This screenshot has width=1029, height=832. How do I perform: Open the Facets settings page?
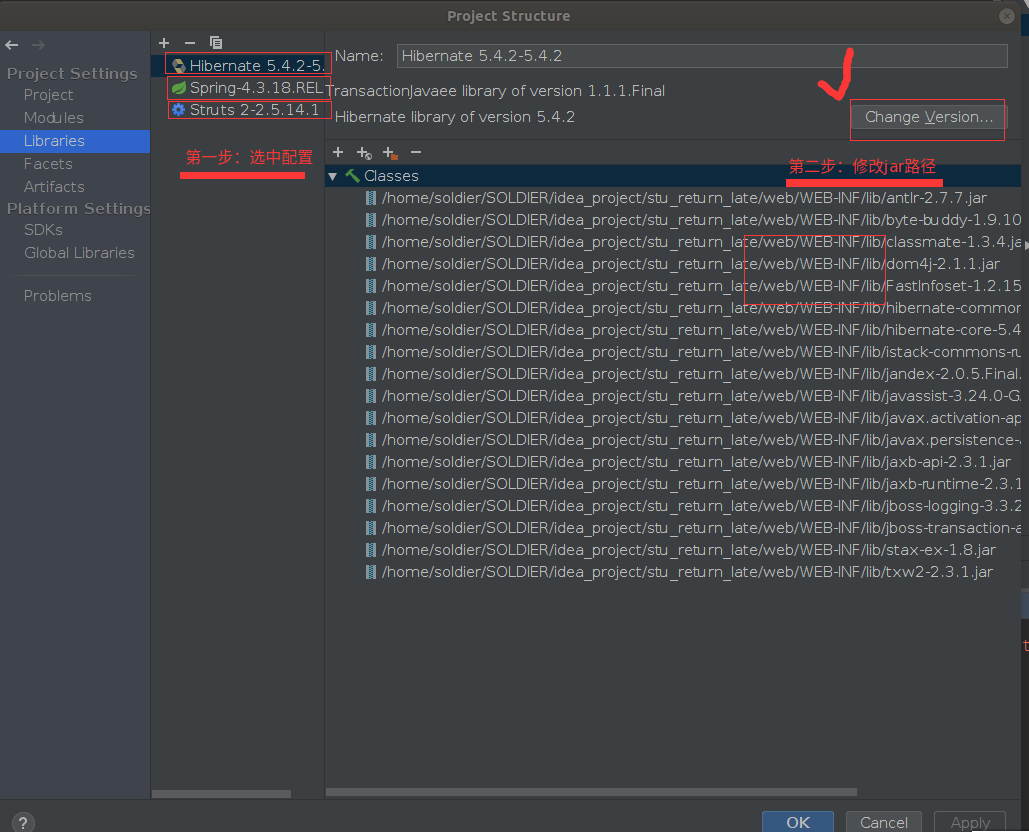[48, 164]
